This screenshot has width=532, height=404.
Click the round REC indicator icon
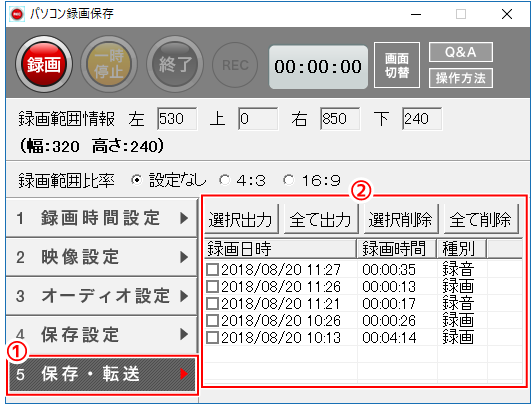235,65
